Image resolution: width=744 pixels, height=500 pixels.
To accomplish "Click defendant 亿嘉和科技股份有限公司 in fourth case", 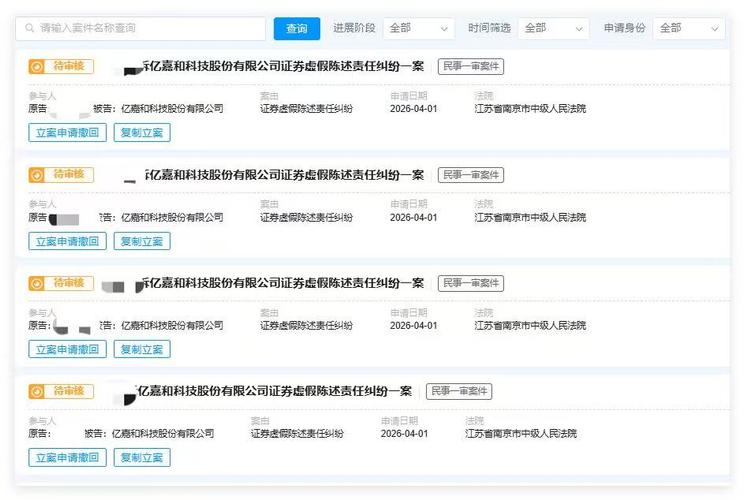I will [163, 434].
